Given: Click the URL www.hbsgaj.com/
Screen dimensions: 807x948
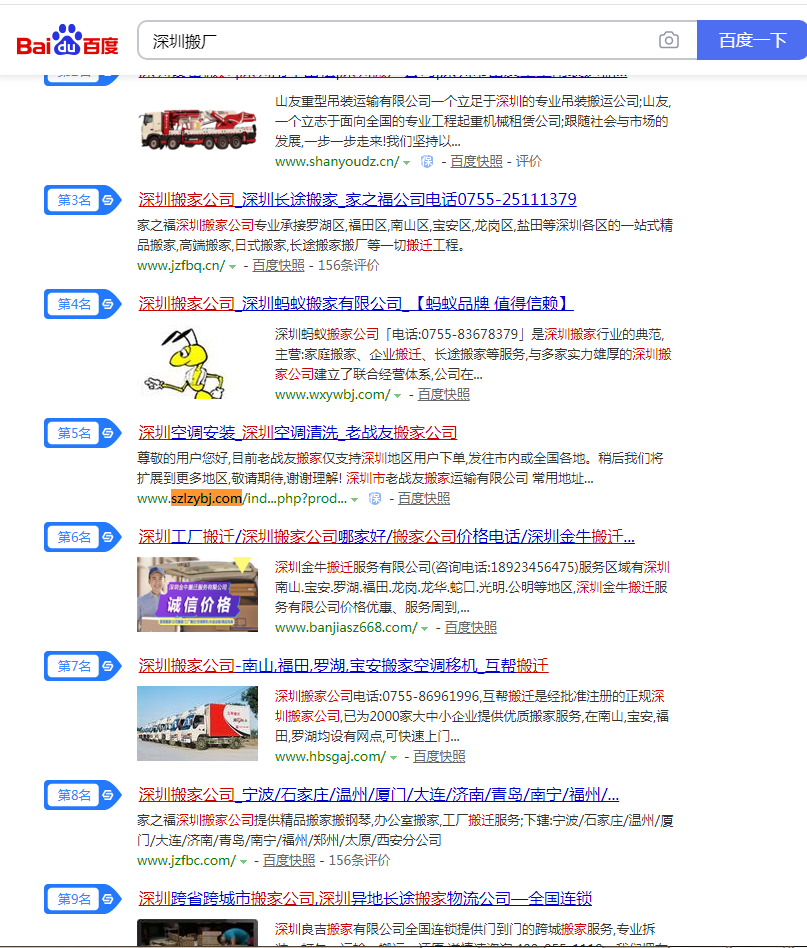Looking at the screenshot, I should (x=331, y=756).
